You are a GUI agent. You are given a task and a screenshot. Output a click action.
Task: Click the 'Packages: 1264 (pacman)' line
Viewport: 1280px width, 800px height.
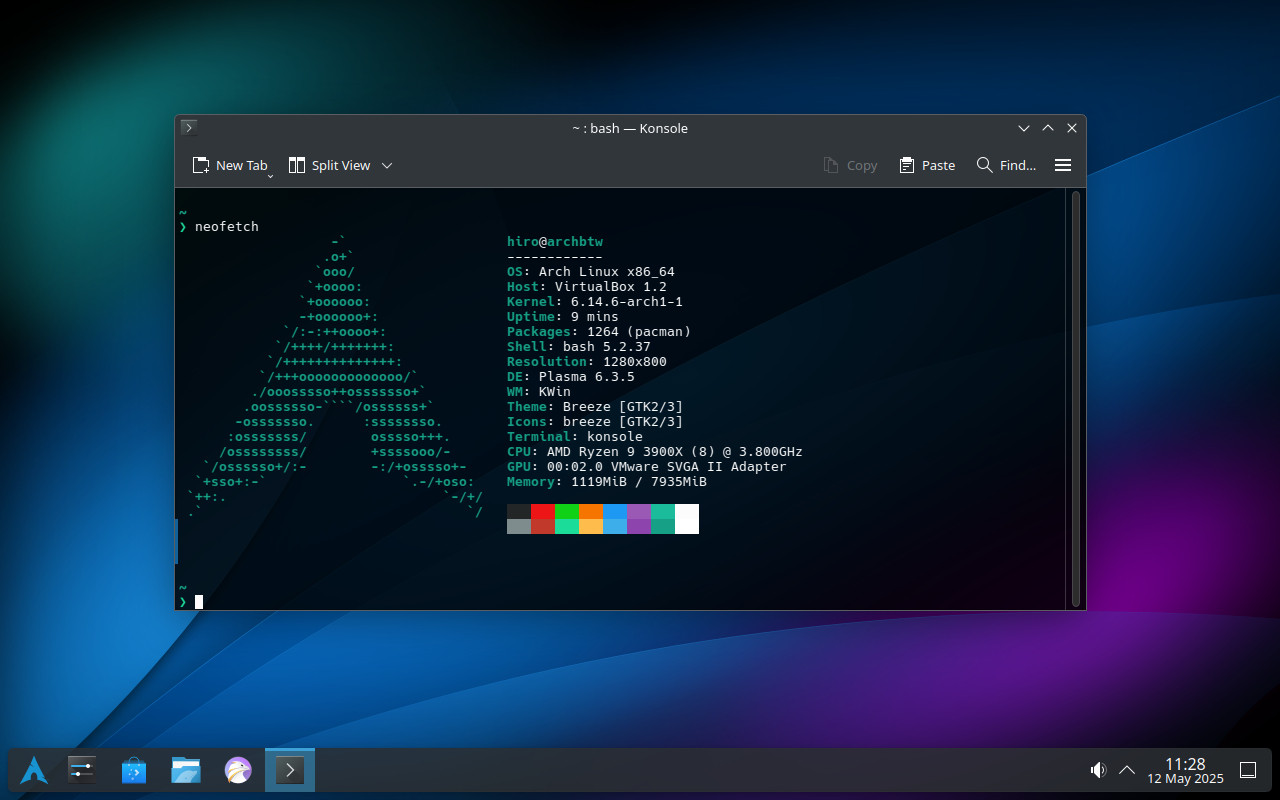599,332
